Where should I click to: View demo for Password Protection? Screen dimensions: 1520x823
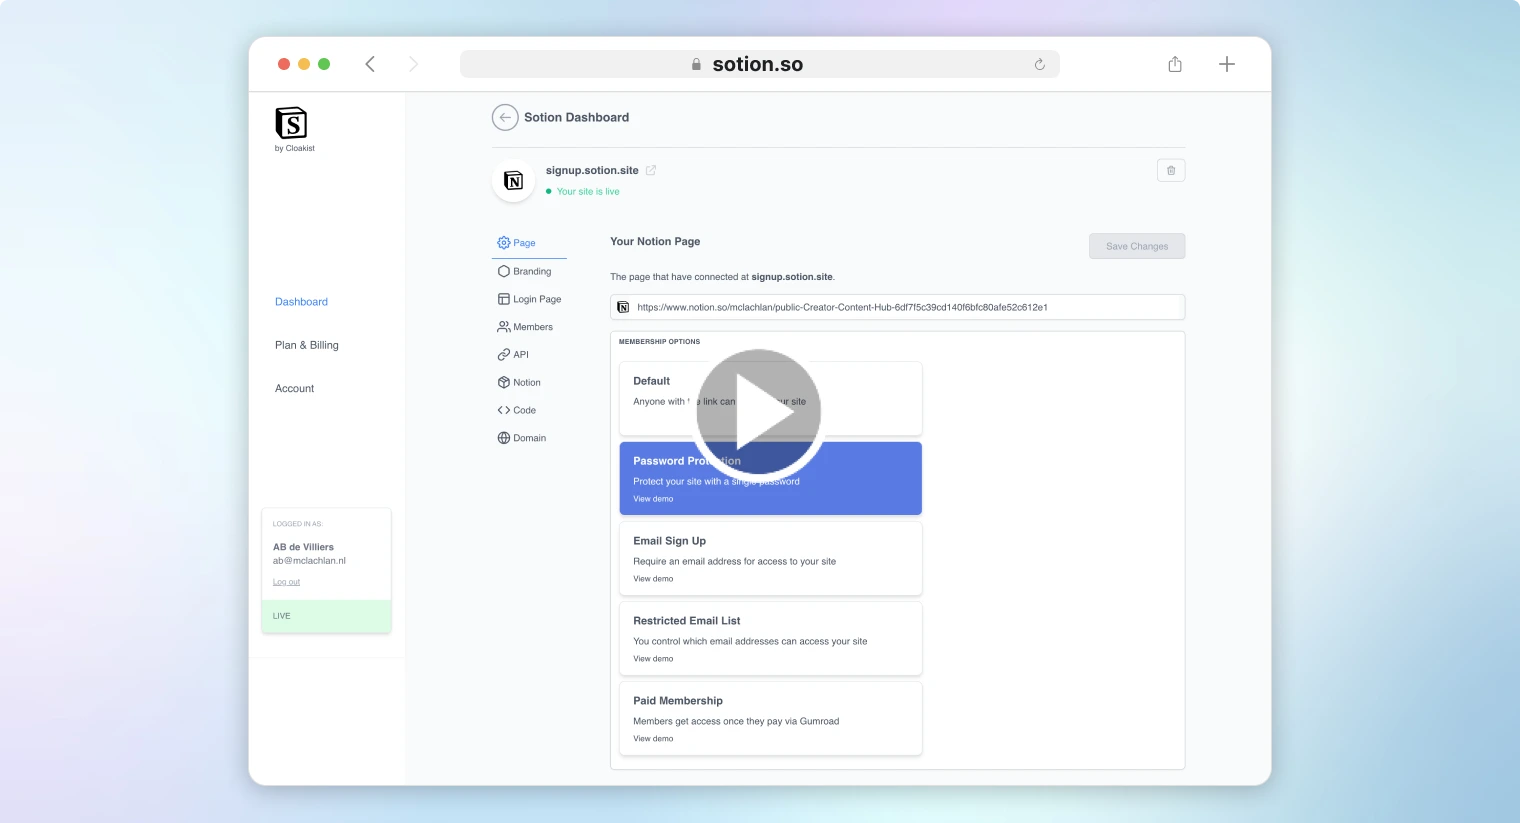click(653, 499)
